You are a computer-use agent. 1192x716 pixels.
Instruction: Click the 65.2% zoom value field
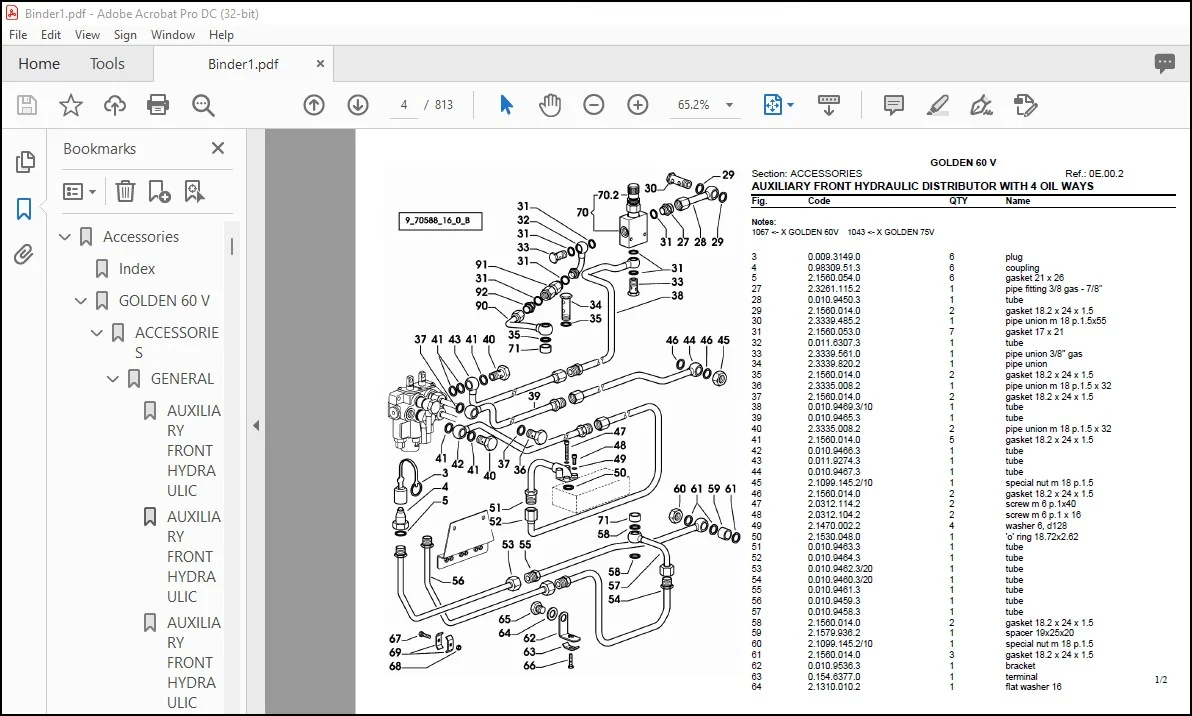(x=694, y=105)
